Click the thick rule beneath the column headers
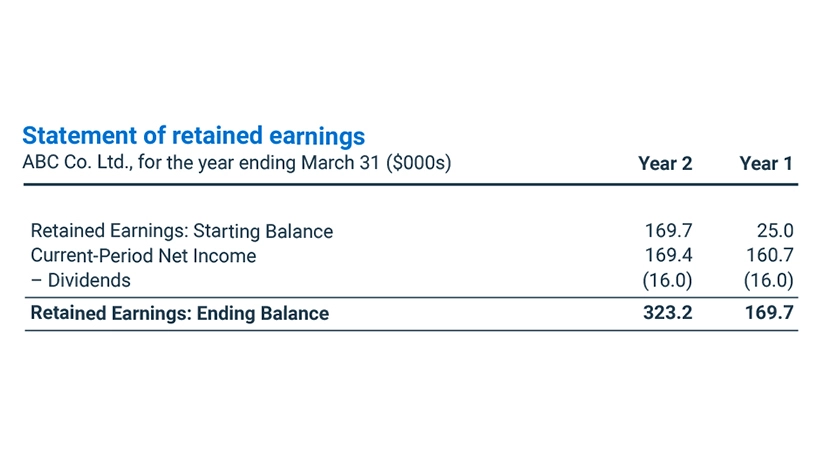The image size is (825, 464). tap(411, 184)
